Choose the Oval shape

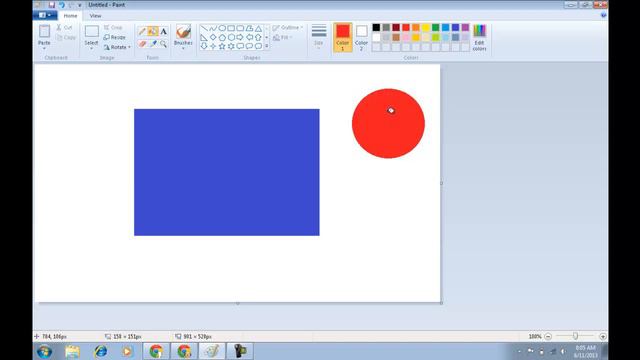point(222,28)
